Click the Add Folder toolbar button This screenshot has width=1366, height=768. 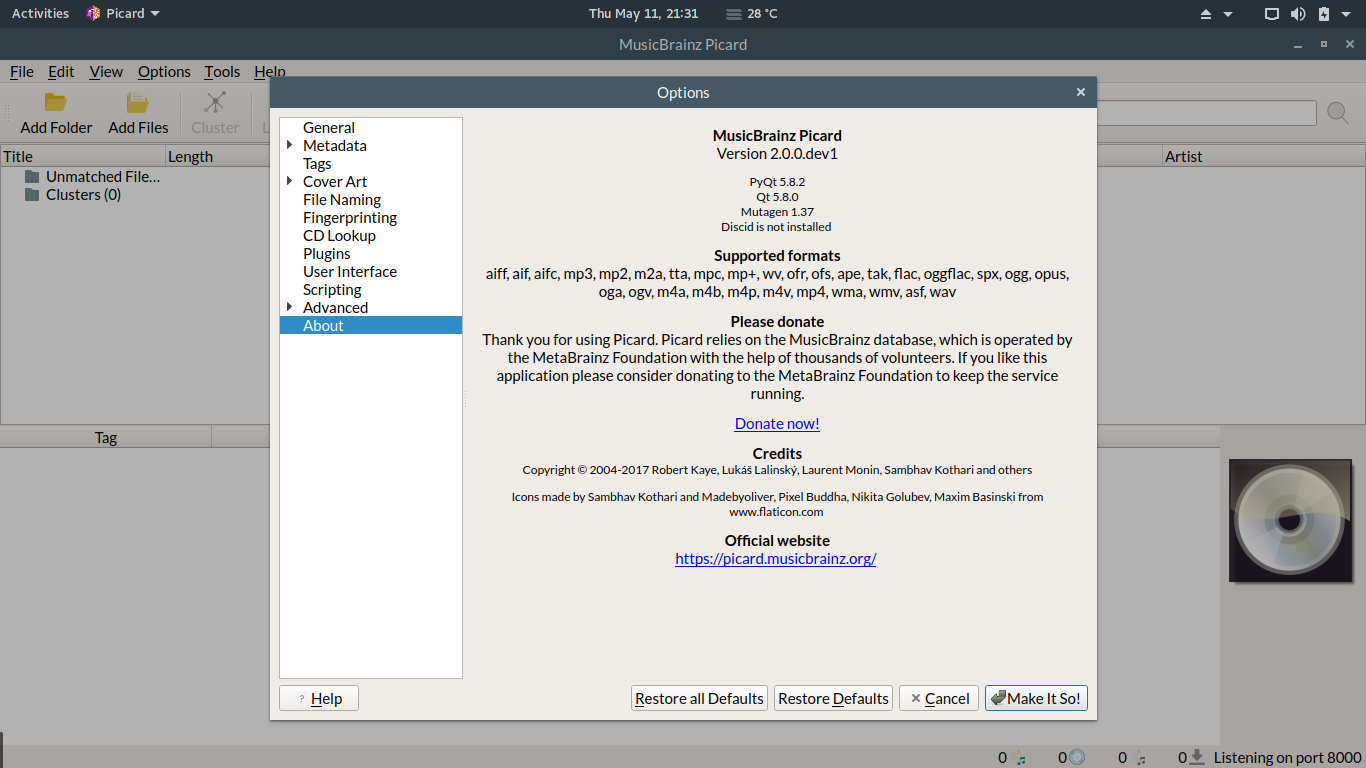tap(56, 113)
